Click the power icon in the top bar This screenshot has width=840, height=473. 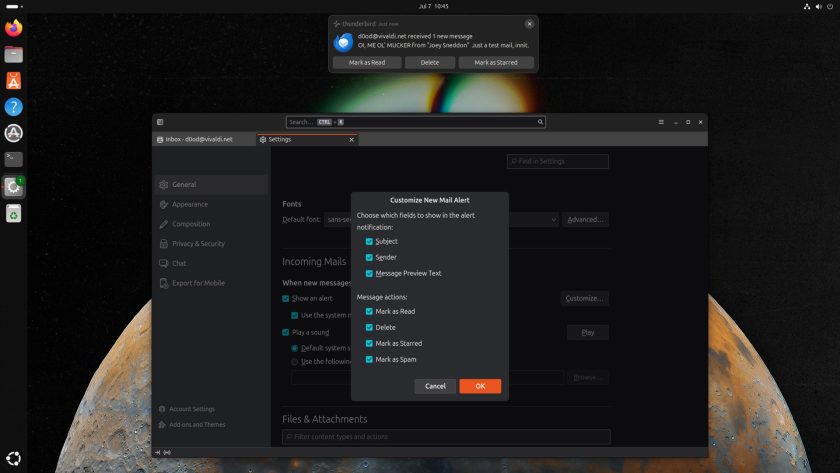click(x=830, y=6)
